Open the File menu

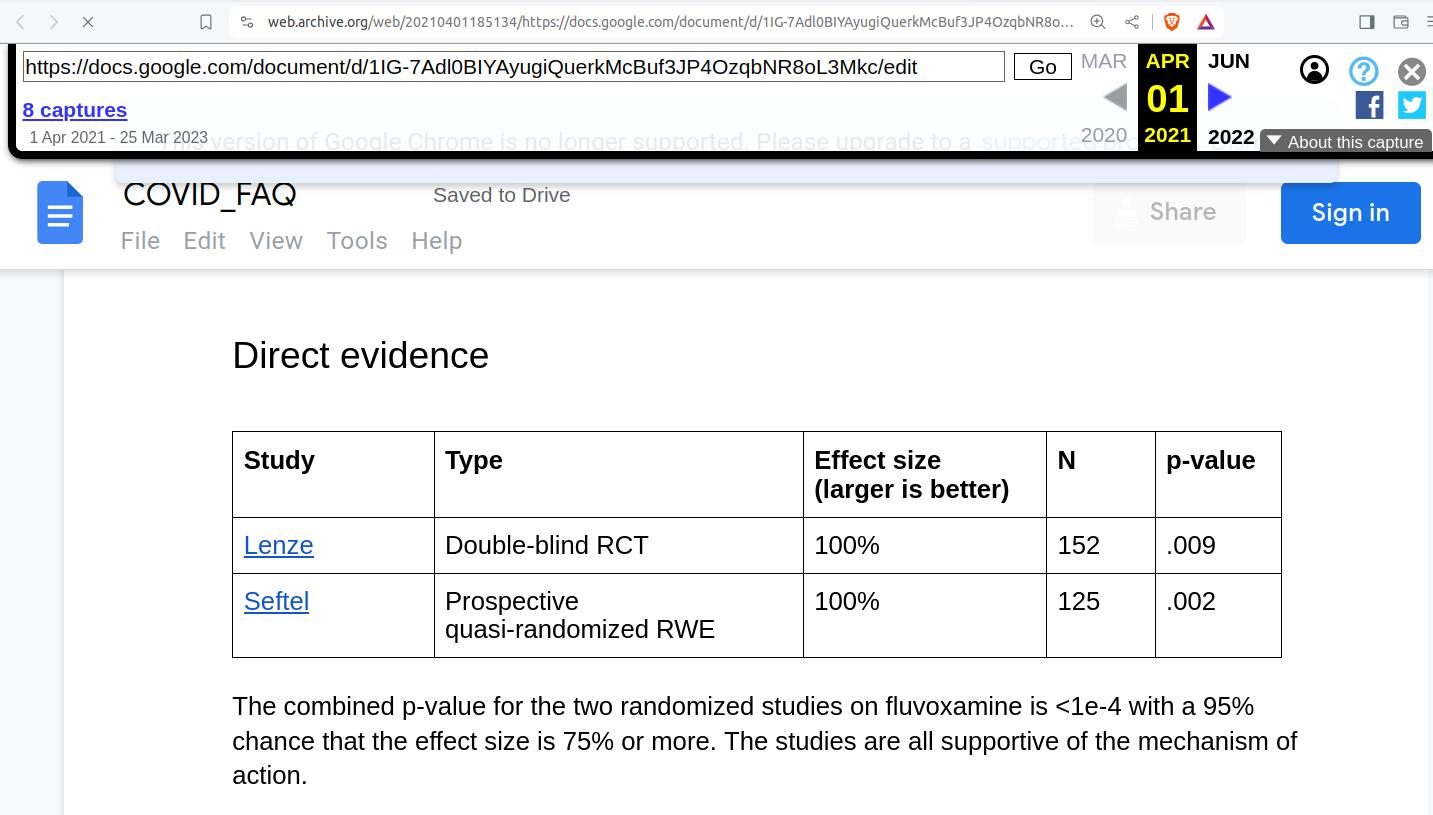pyautogui.click(x=140, y=241)
